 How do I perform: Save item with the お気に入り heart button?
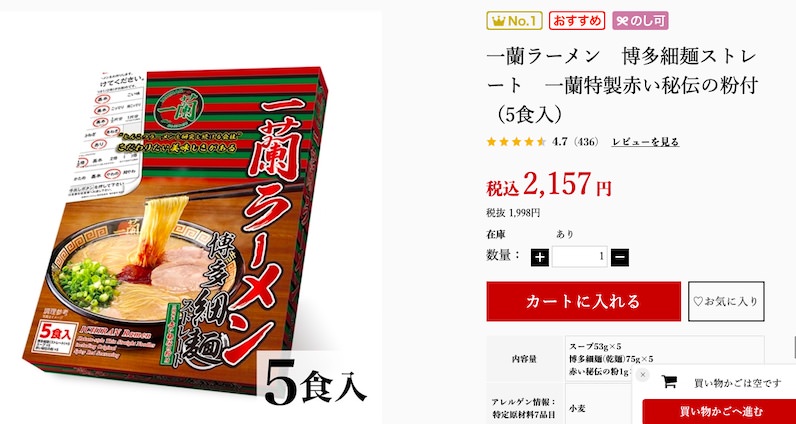click(x=726, y=302)
